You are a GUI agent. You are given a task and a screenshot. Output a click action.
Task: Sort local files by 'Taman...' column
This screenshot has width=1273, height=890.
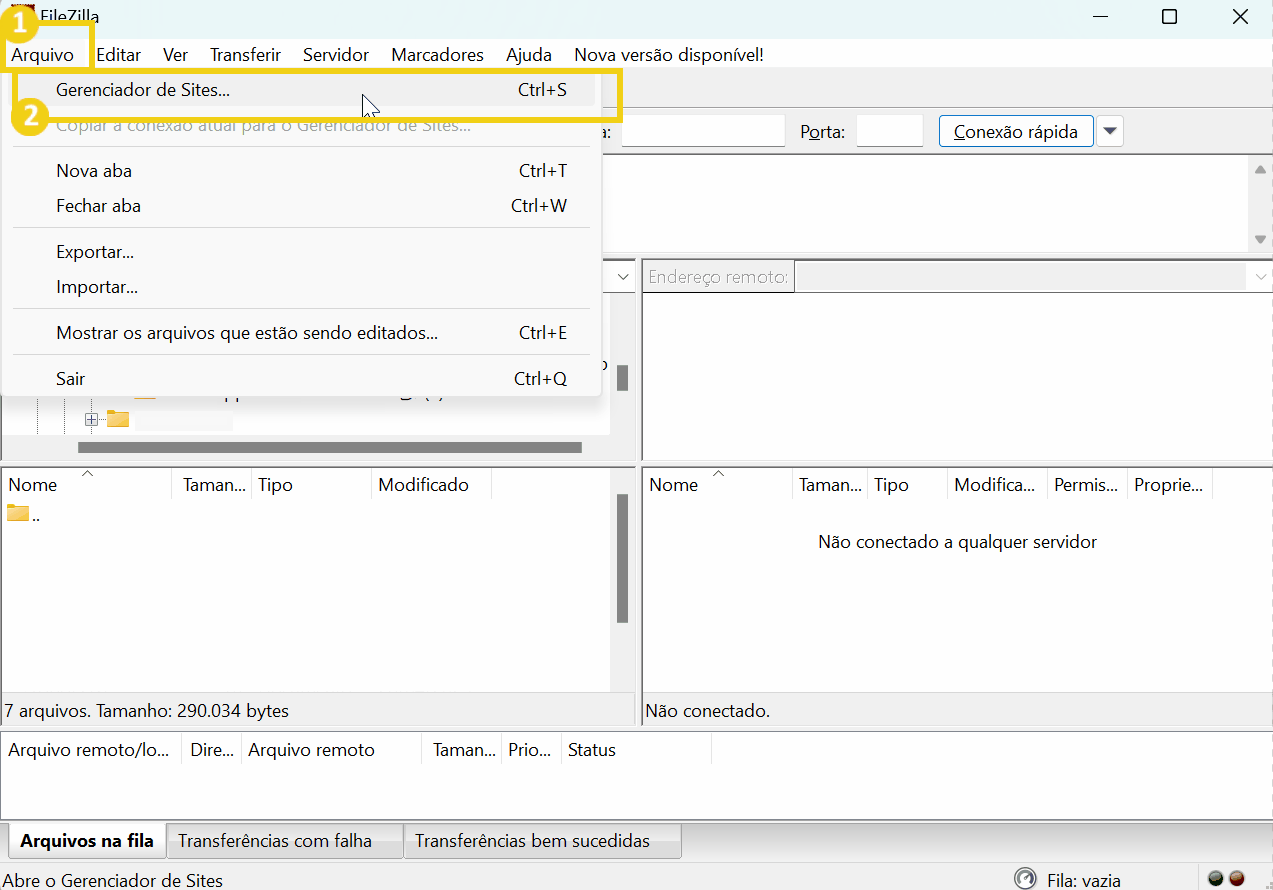(213, 485)
